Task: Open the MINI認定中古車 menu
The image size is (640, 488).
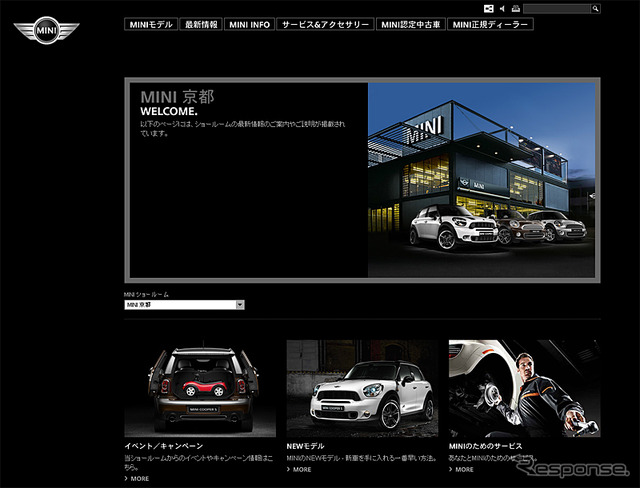Action: coord(411,24)
